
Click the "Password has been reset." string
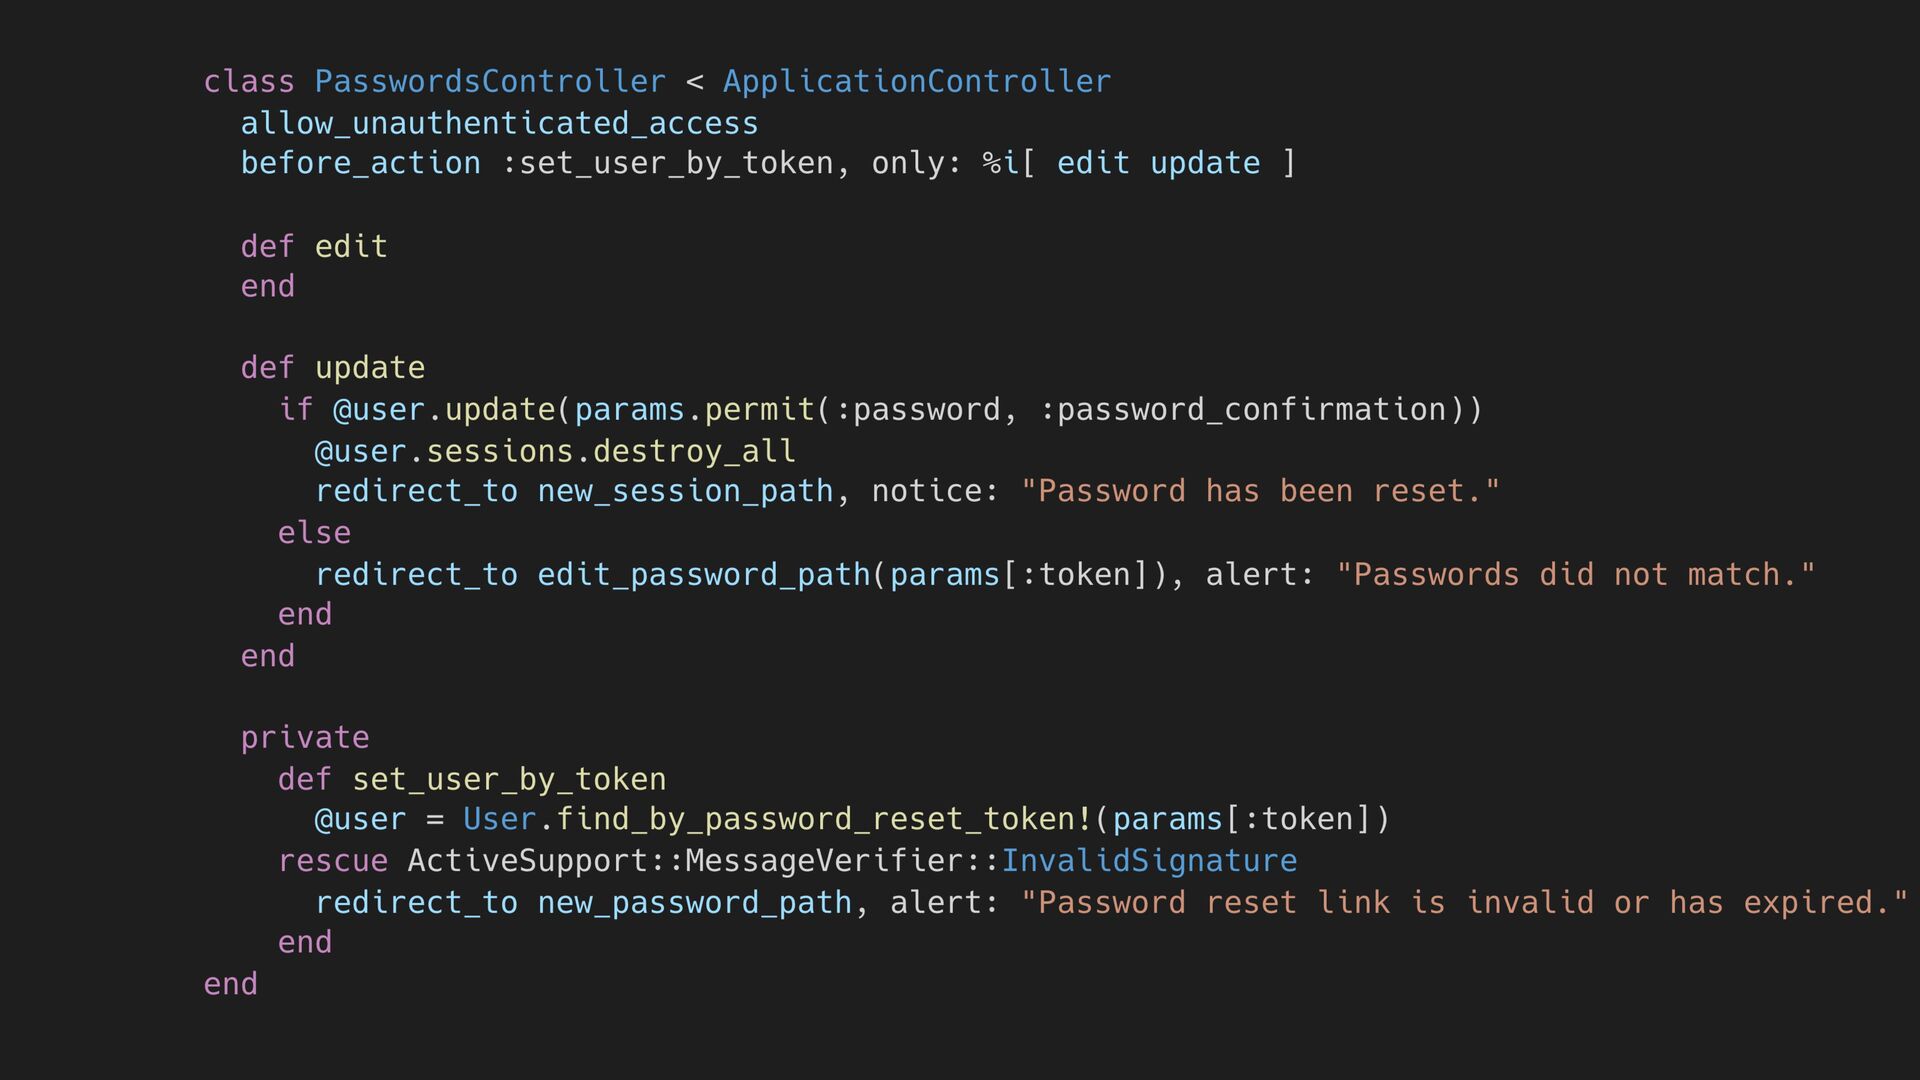1261,491
